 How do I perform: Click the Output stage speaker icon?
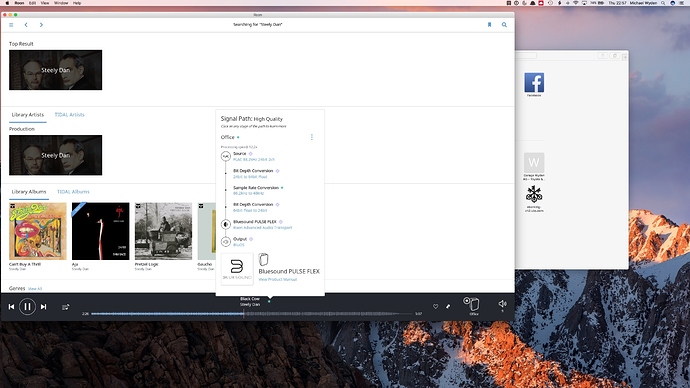[226, 242]
